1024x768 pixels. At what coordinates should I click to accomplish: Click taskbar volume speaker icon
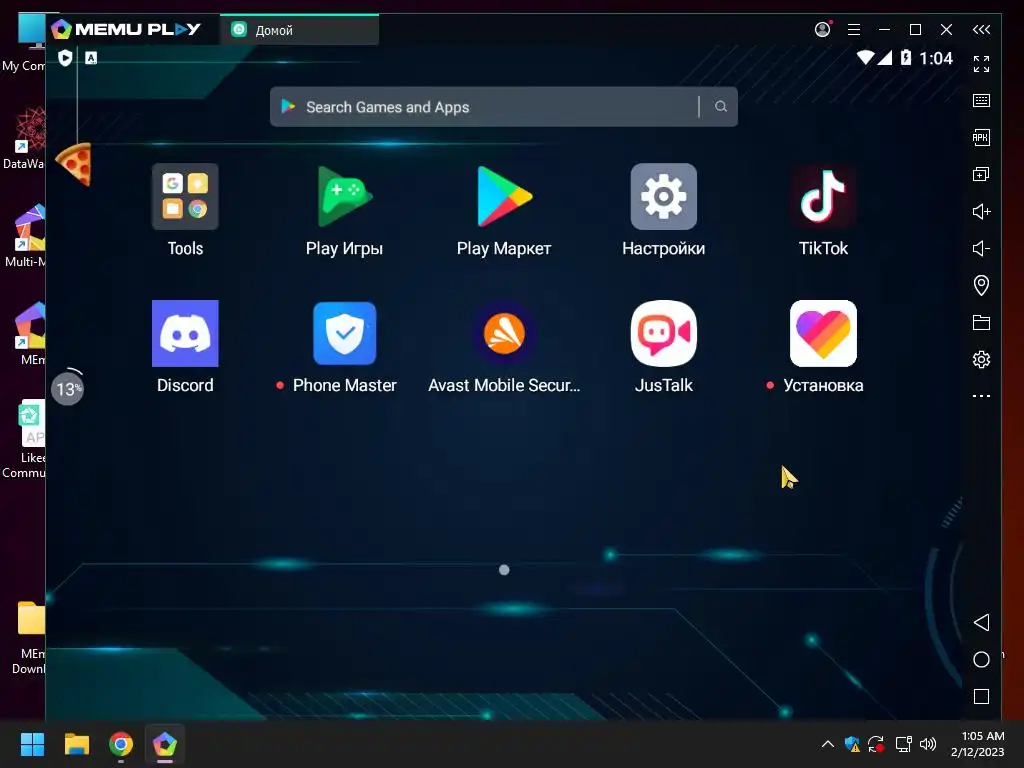tap(927, 744)
